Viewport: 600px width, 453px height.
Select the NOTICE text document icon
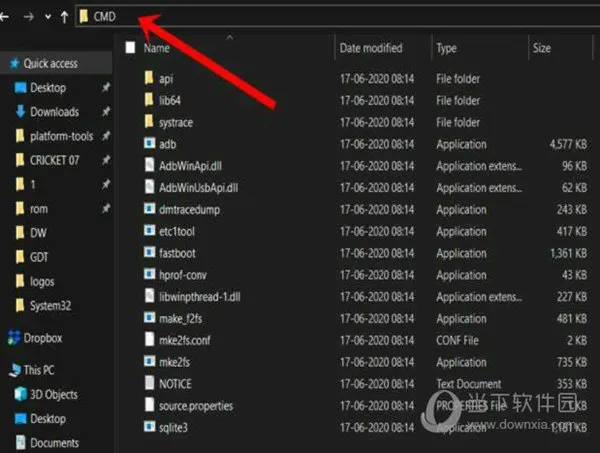[150, 383]
